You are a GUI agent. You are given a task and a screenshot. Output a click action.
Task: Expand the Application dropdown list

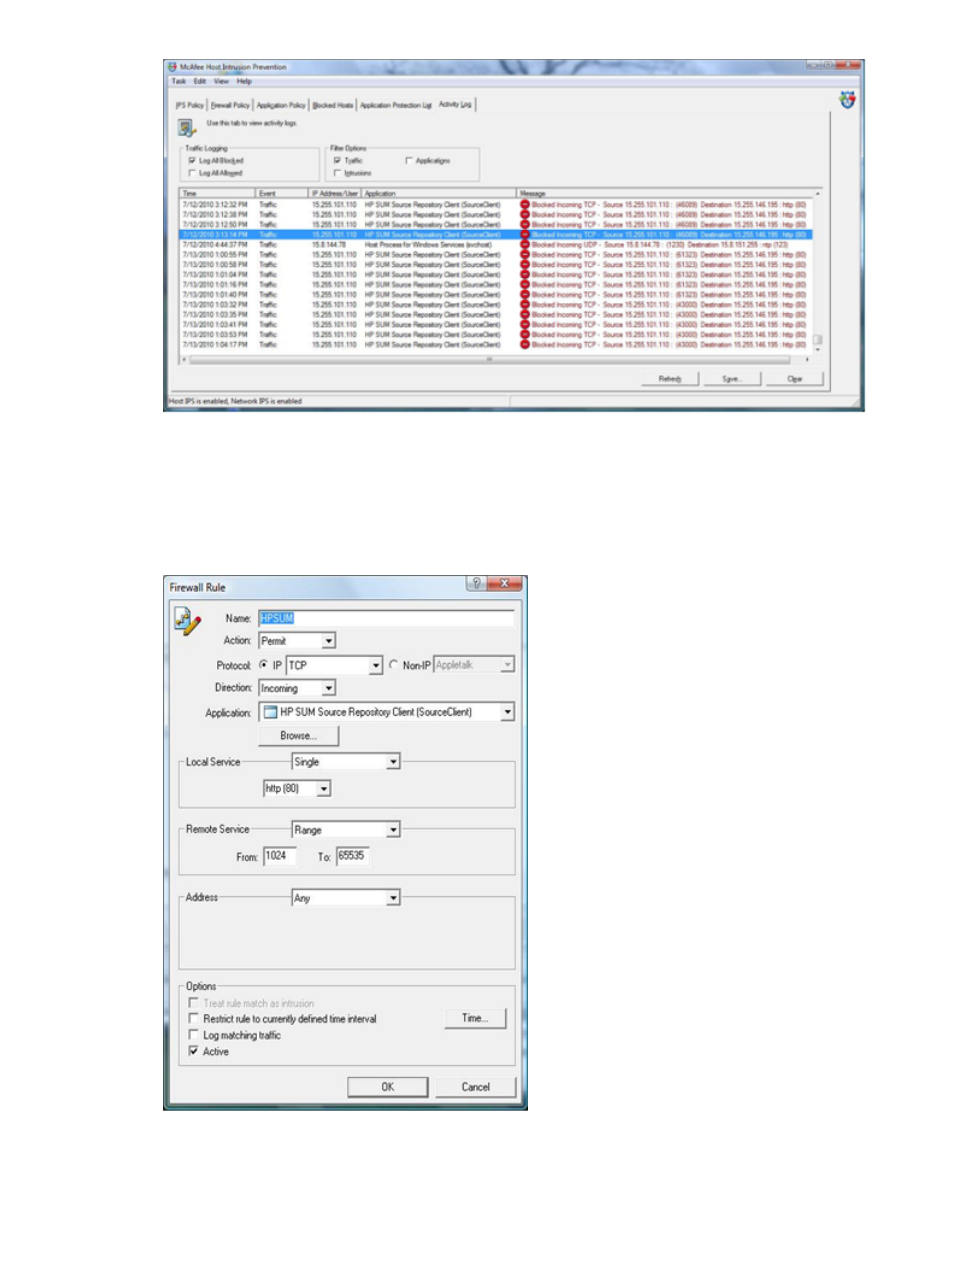coord(507,712)
